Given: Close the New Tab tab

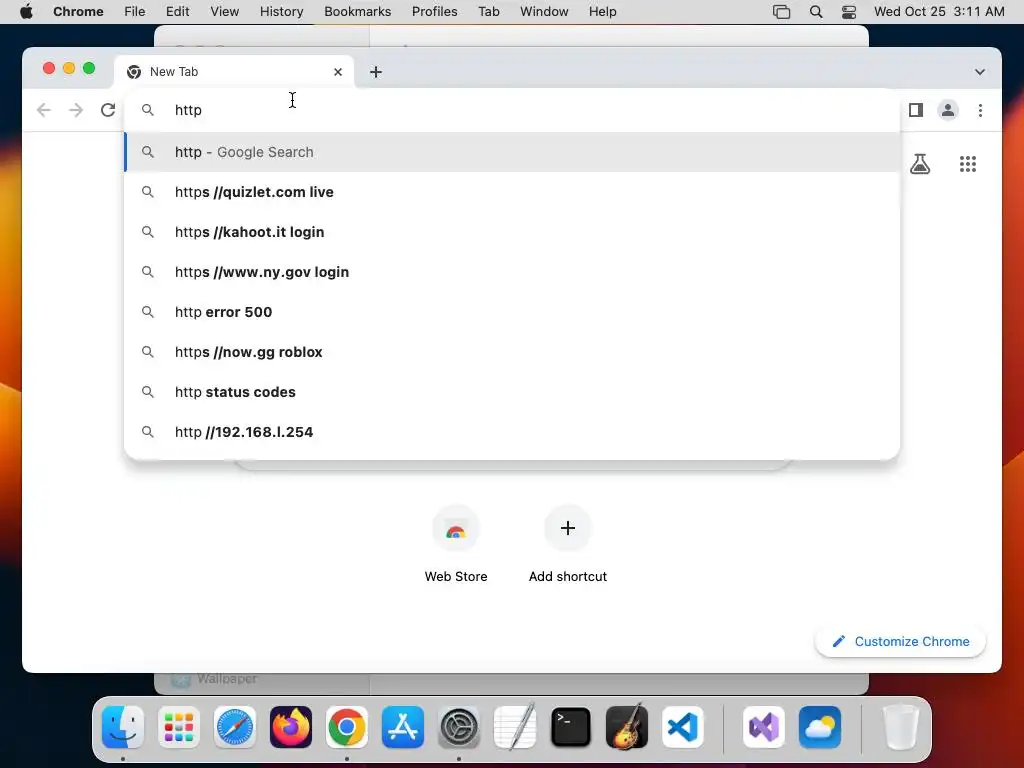Looking at the screenshot, I should tap(338, 72).
